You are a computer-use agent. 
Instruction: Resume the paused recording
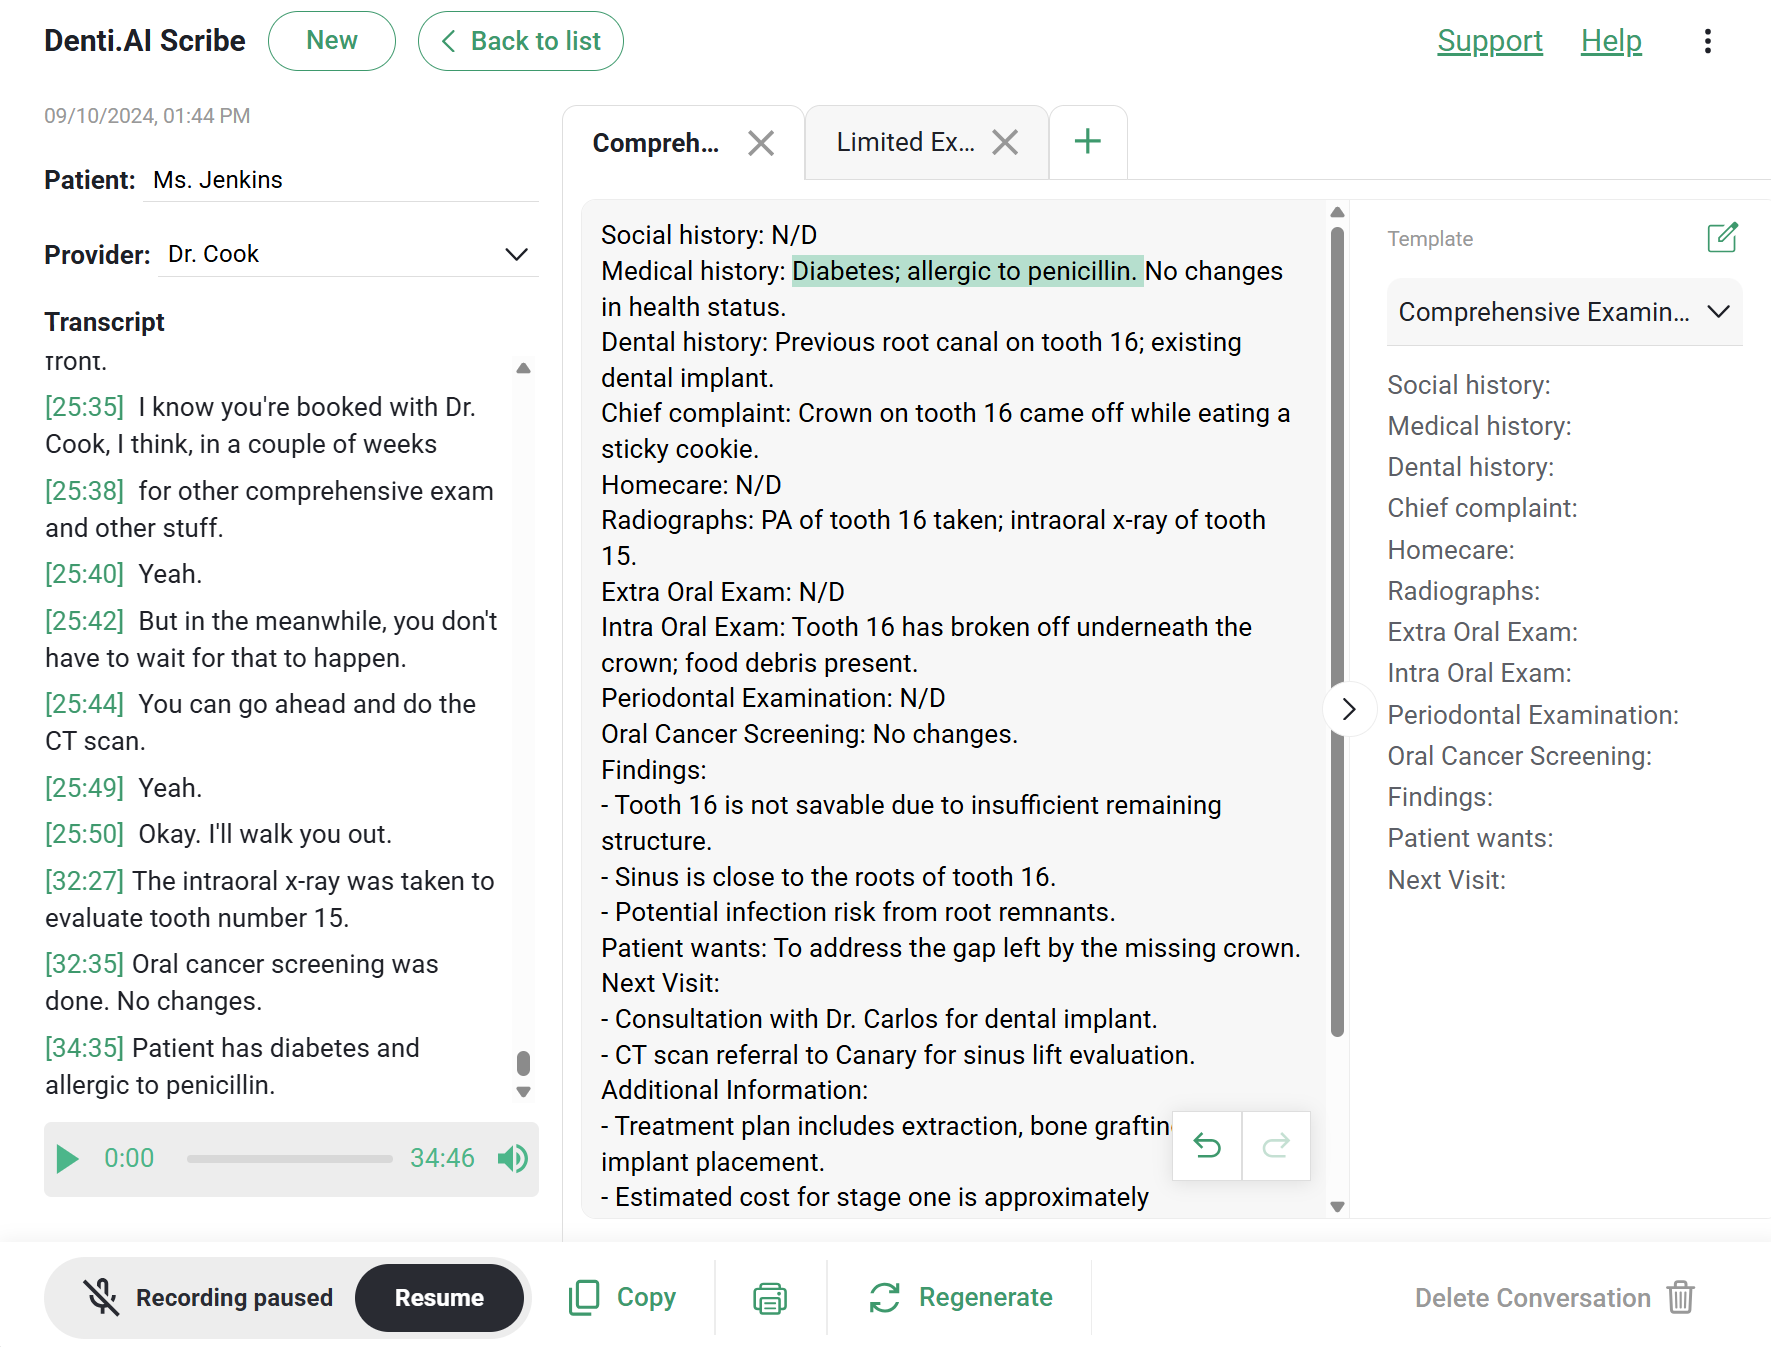pyautogui.click(x=440, y=1297)
